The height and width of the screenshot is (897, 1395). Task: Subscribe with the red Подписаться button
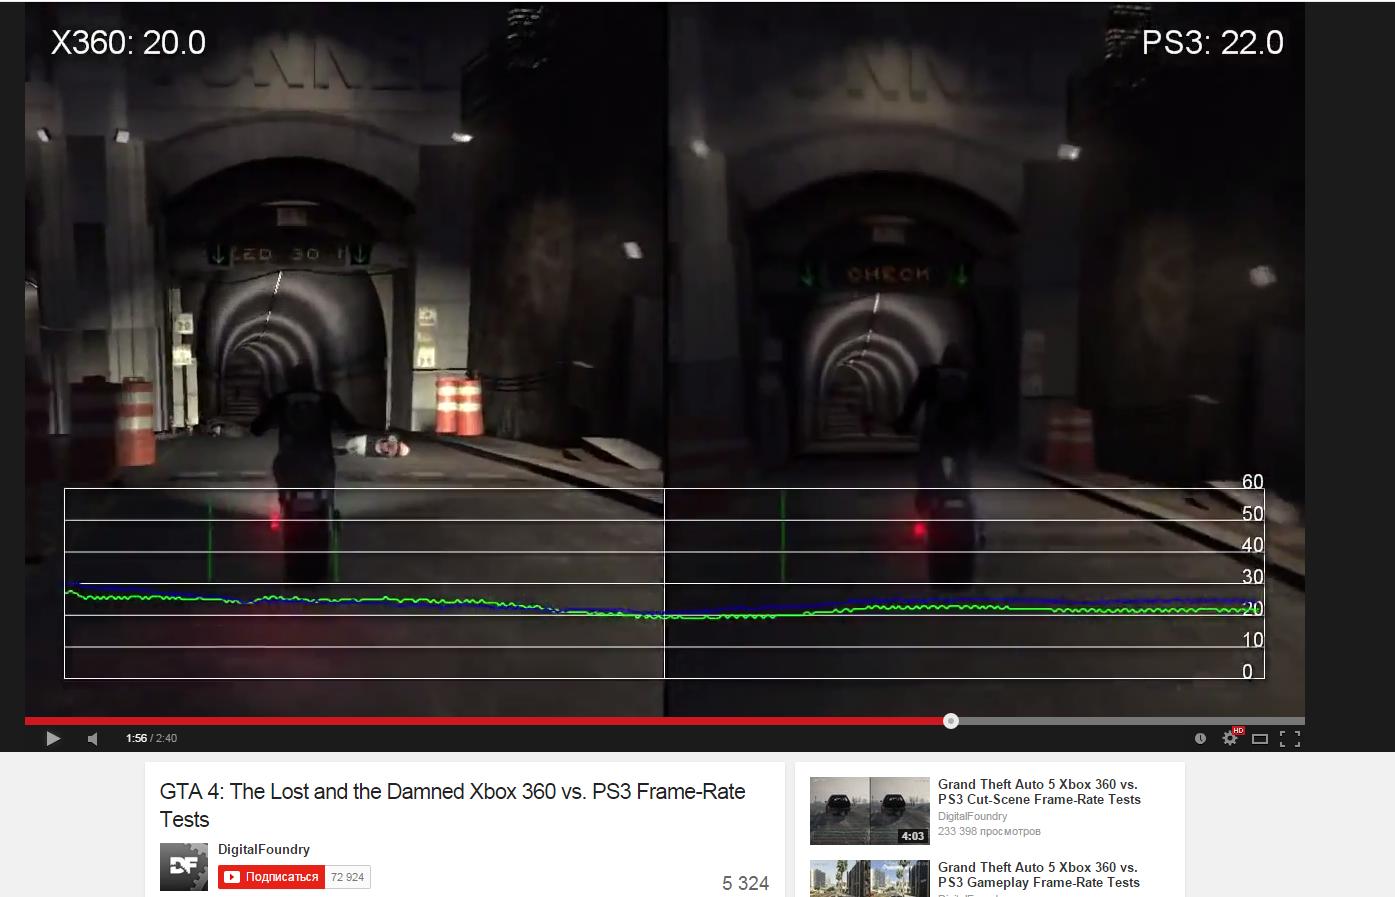[272, 877]
